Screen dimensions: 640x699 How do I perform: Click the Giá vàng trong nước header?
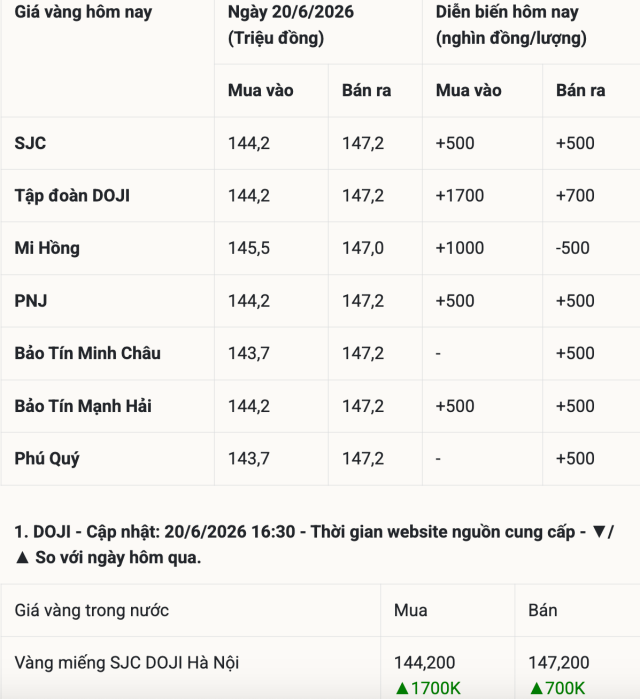pyautogui.click(x=92, y=611)
